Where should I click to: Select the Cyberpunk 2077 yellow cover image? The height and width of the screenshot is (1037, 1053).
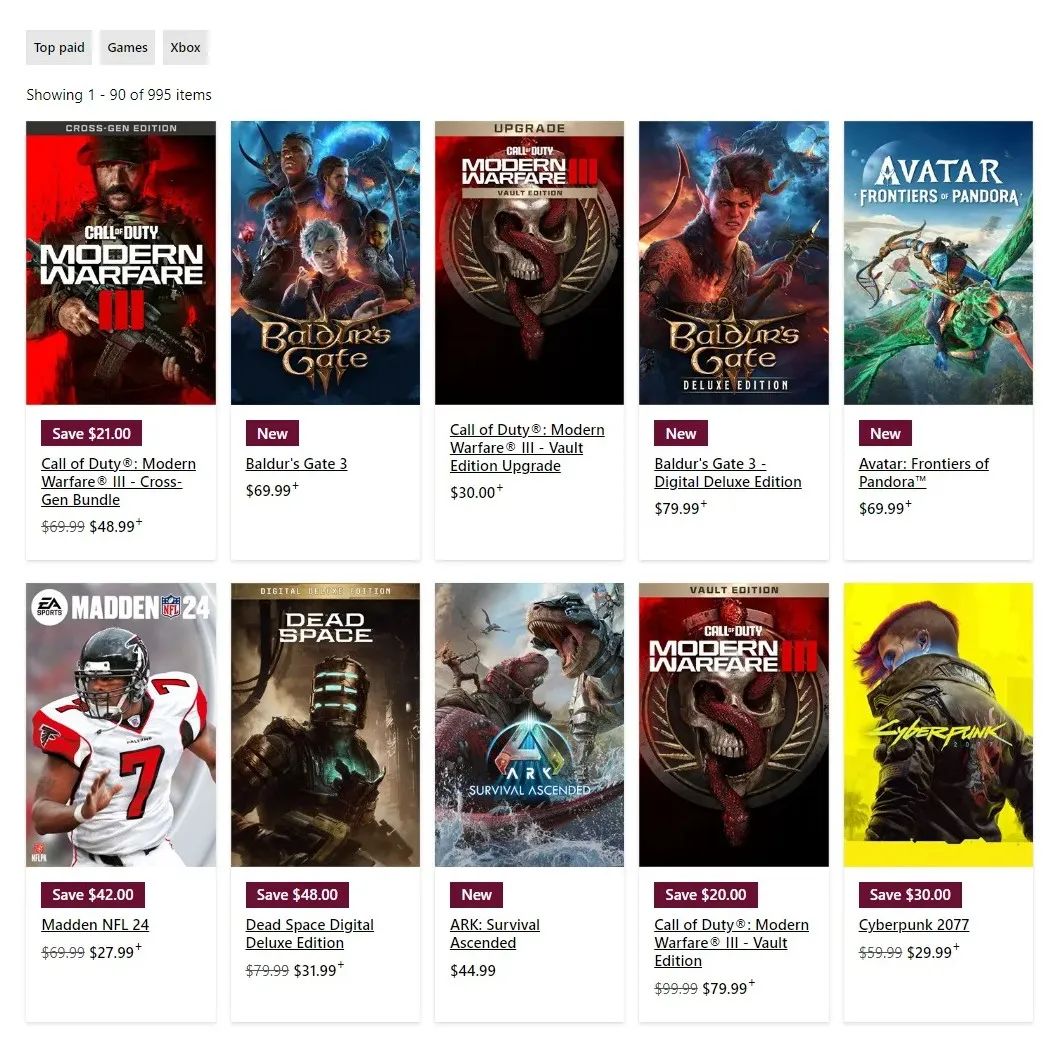[x=938, y=725]
